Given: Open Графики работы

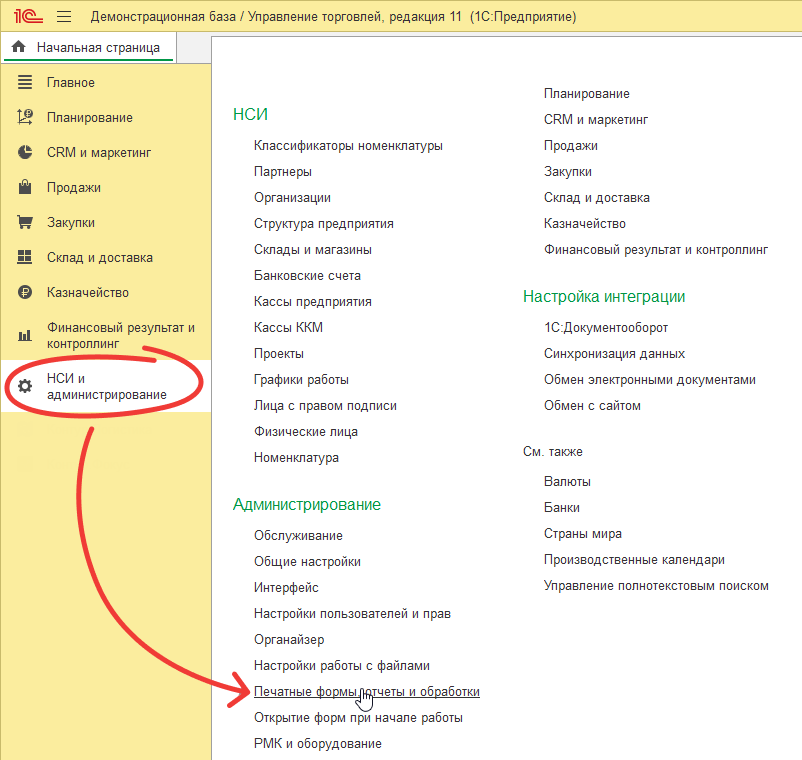Looking at the screenshot, I should coord(301,380).
